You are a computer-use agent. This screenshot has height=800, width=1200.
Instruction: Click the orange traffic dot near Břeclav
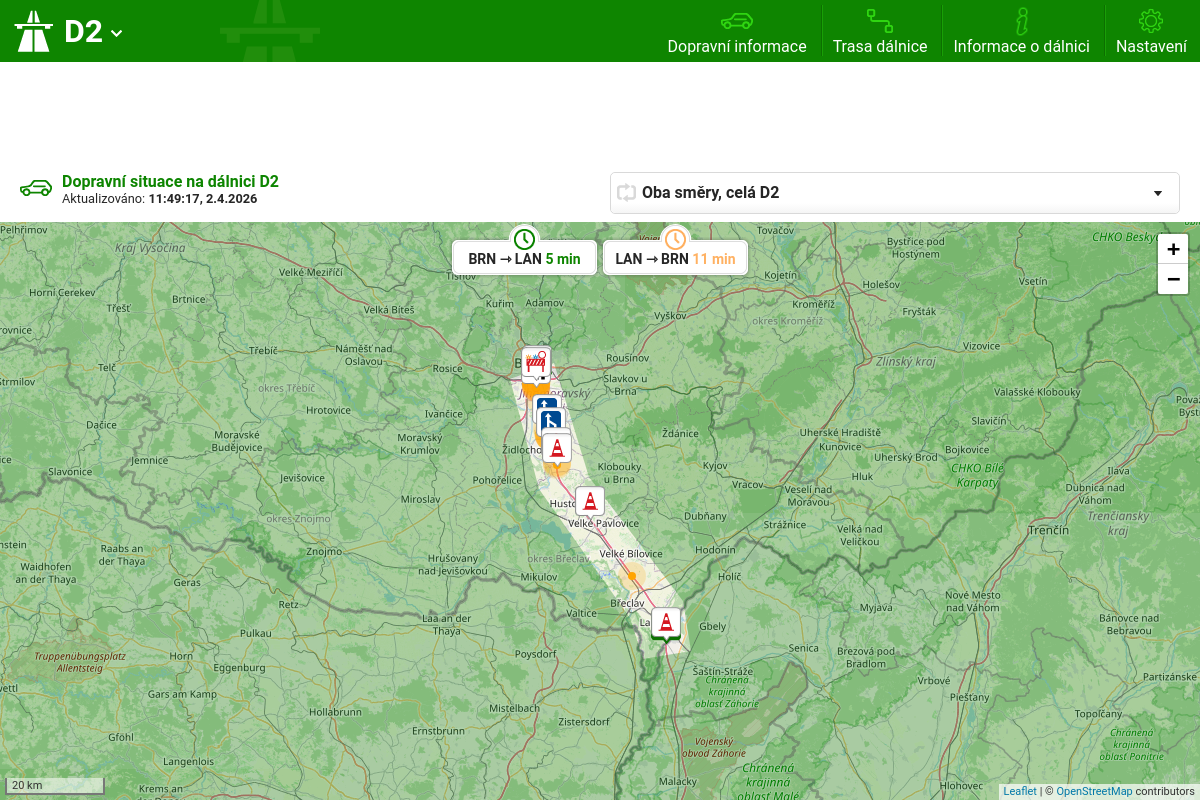point(632,575)
